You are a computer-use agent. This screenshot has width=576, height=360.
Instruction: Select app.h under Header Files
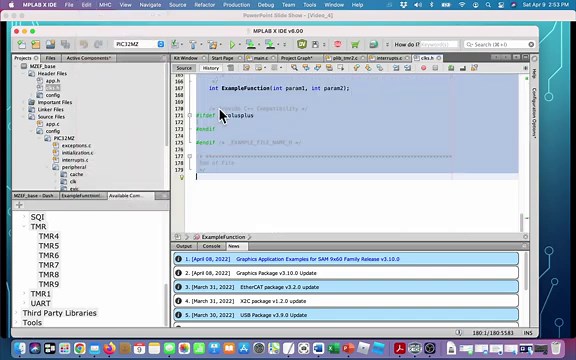[53, 80]
